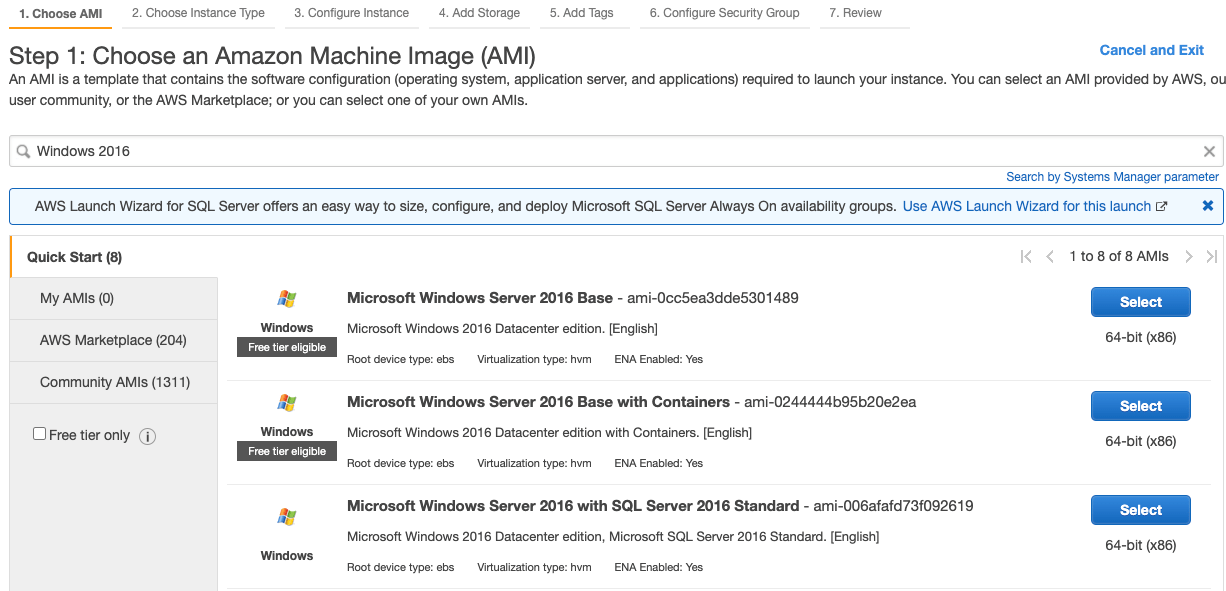The width and height of the screenshot is (1226, 591).
Task: Click into the AMI search field
Action: [600, 151]
